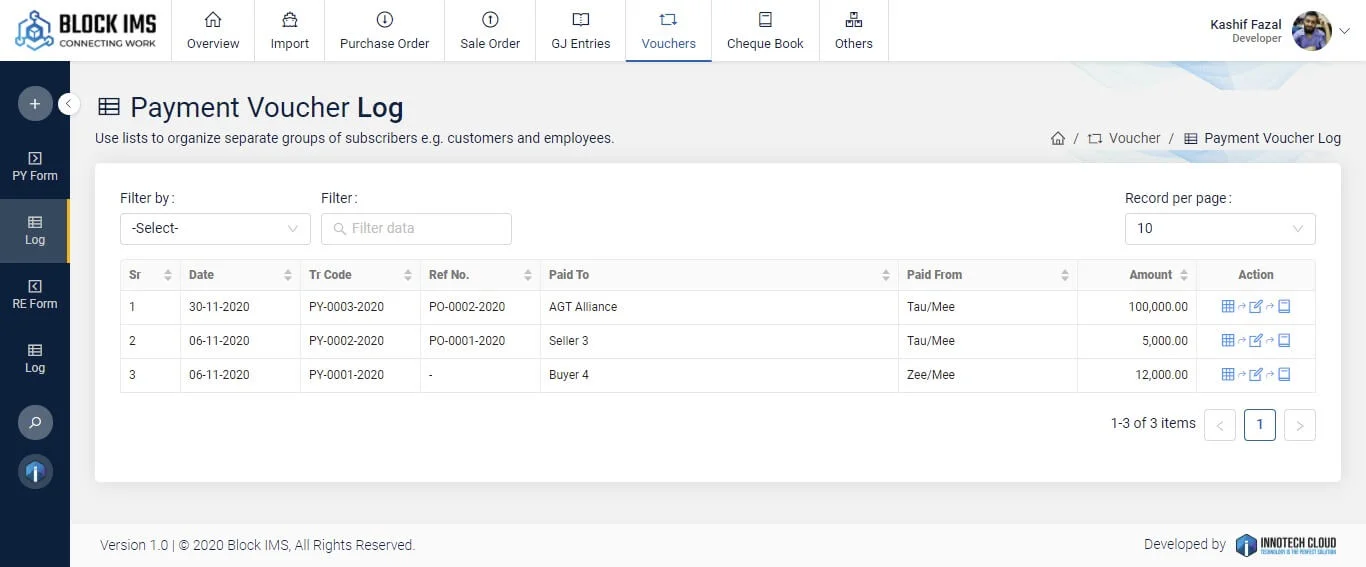Click the sidebar search magnifier icon
1366x567 pixels.
(35, 423)
